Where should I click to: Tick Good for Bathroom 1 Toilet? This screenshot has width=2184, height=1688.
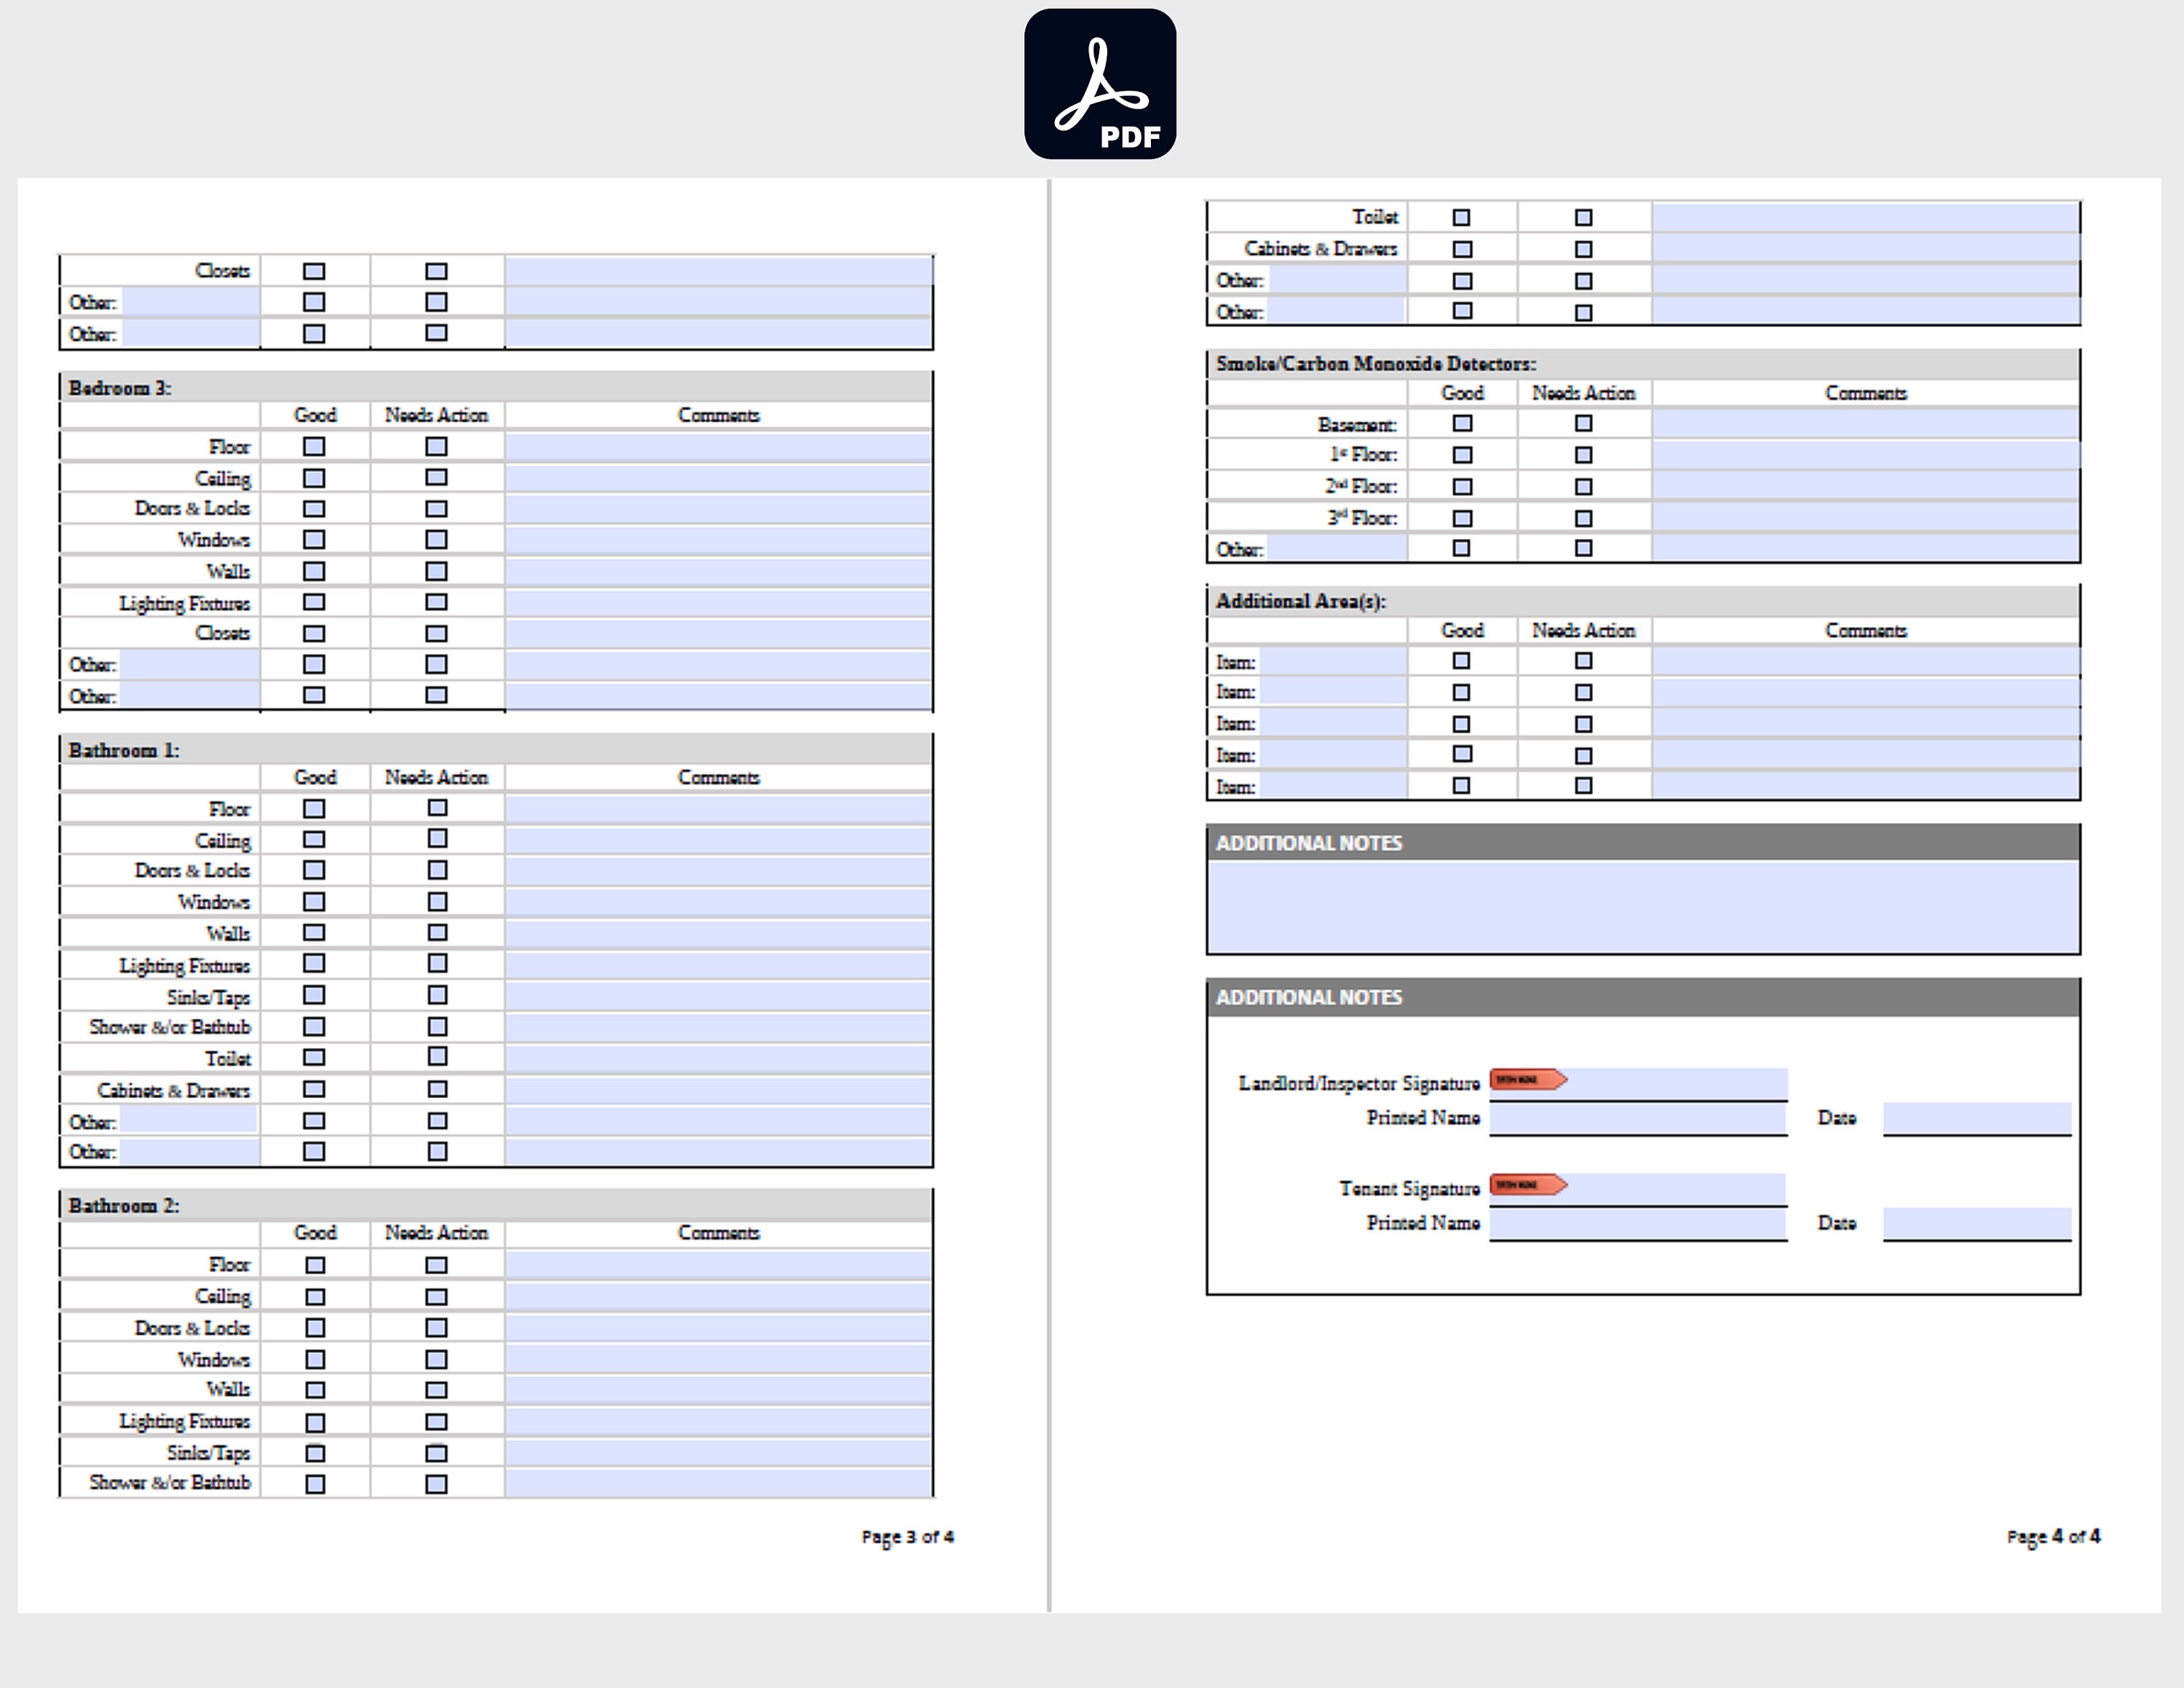point(314,1058)
